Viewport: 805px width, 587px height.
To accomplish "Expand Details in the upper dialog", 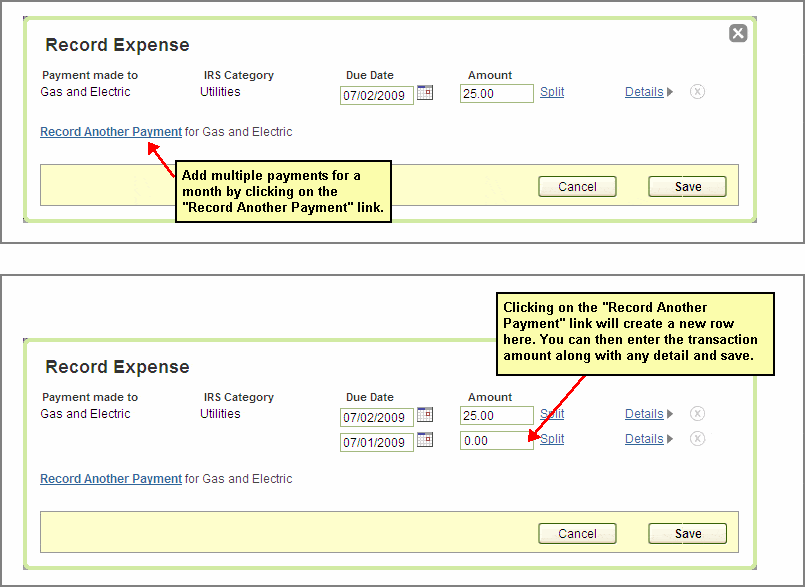I will 648,92.
